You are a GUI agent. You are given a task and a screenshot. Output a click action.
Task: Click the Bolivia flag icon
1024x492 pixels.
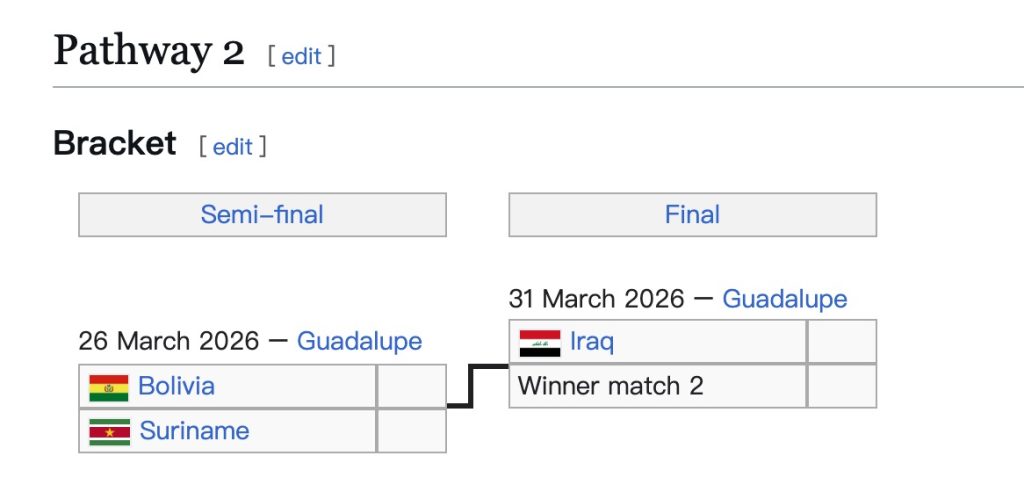(109, 387)
